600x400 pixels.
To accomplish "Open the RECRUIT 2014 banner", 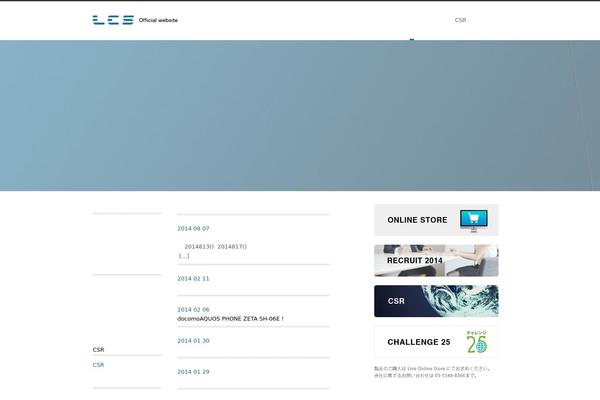I will (x=436, y=261).
